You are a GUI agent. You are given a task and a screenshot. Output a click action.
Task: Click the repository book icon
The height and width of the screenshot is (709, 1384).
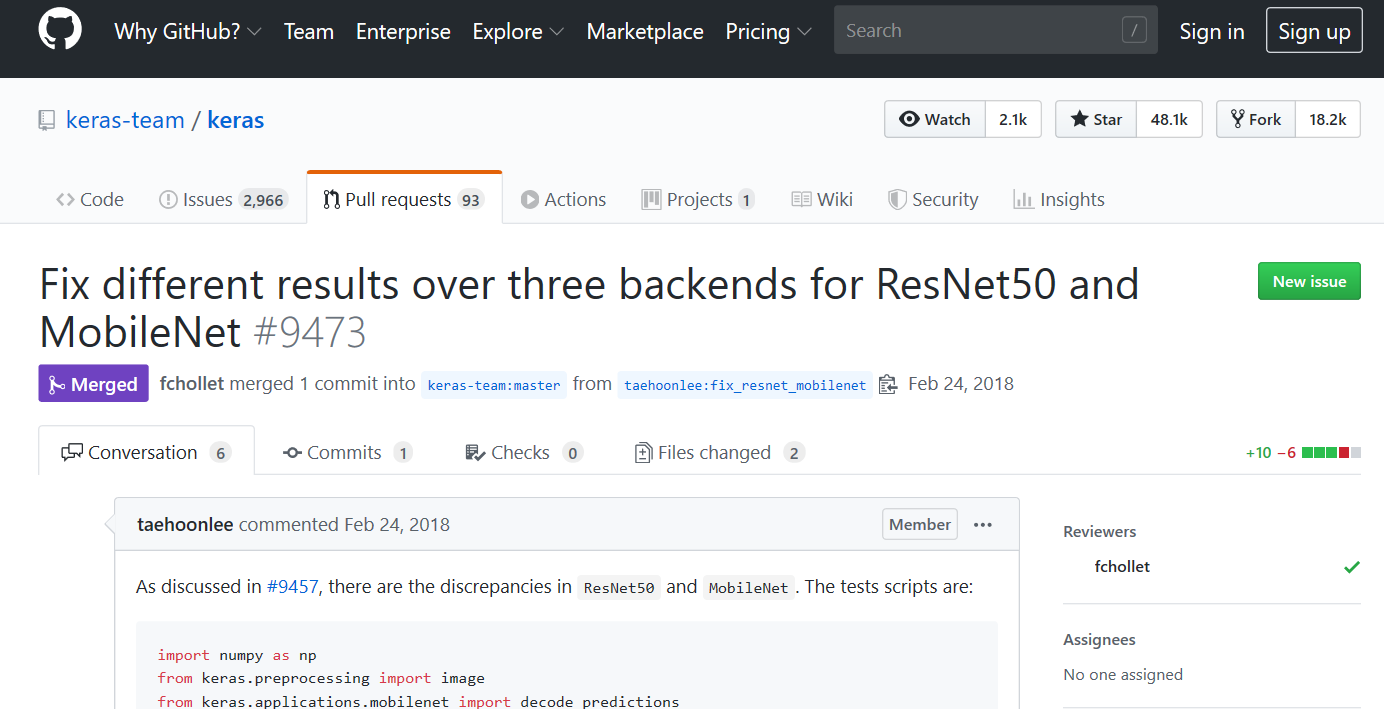(47, 121)
